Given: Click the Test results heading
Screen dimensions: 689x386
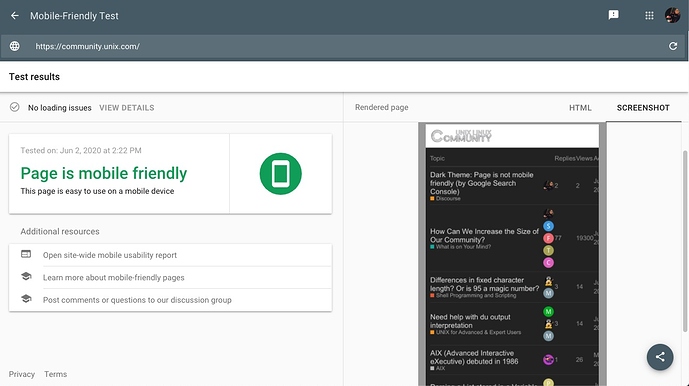Looking at the screenshot, I should 34,76.
